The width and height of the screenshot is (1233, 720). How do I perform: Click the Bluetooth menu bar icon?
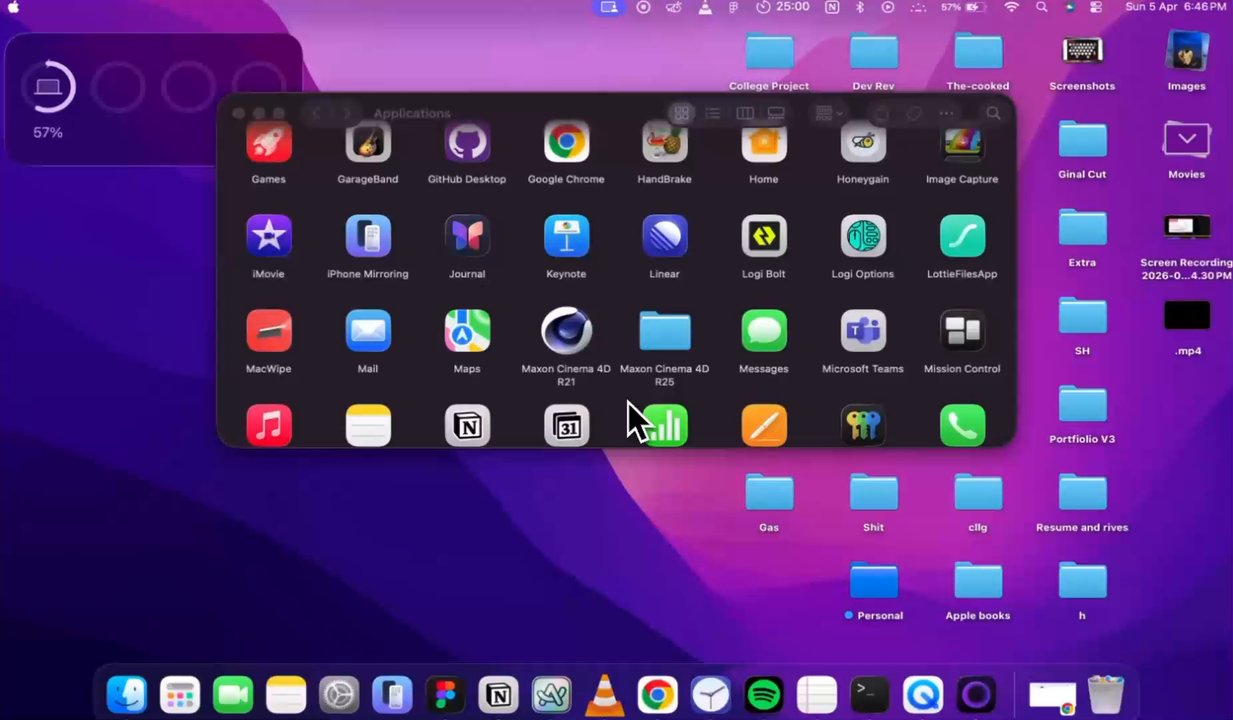point(859,7)
